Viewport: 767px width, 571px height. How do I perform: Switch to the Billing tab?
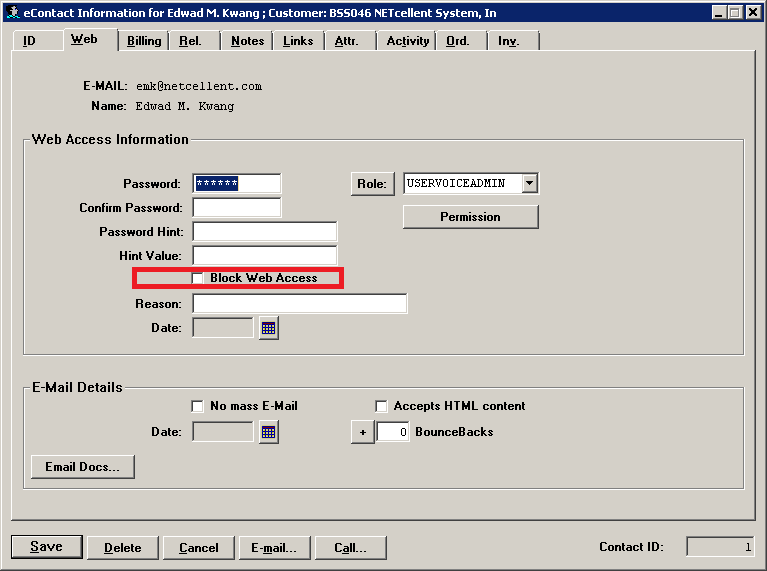(x=144, y=41)
